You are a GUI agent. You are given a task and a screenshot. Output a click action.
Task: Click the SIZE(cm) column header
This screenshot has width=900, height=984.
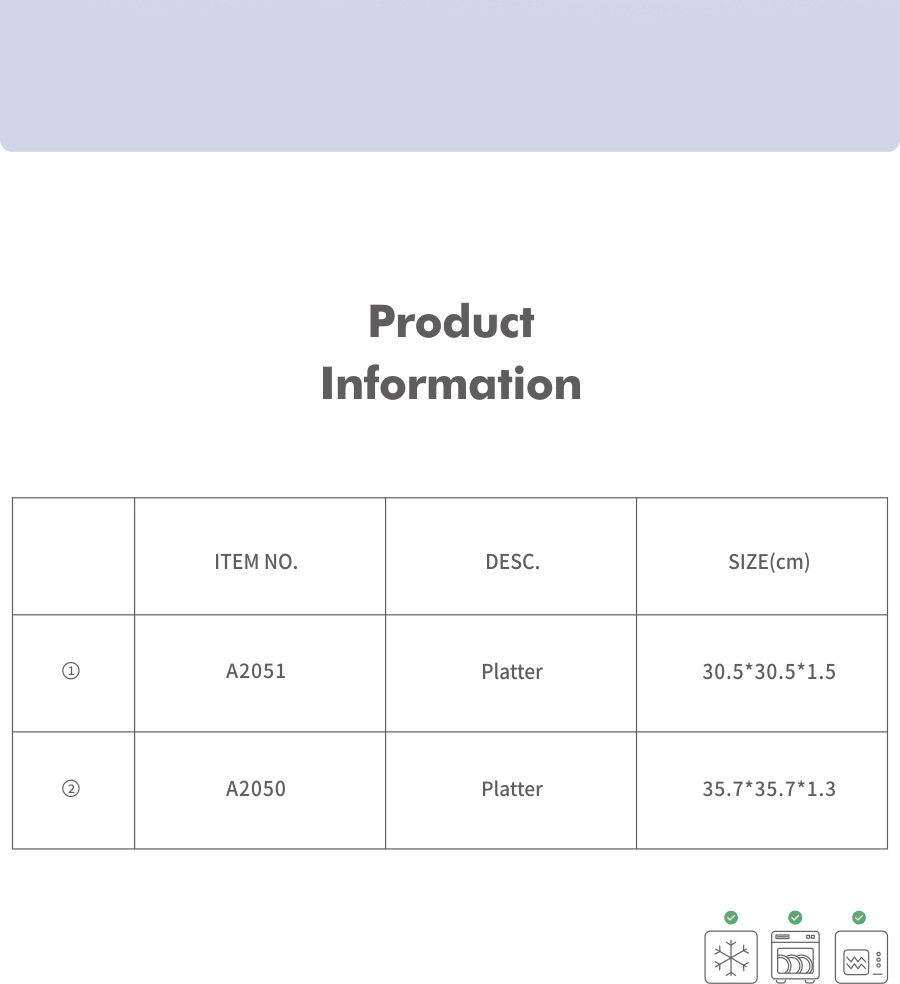pyautogui.click(x=768, y=562)
